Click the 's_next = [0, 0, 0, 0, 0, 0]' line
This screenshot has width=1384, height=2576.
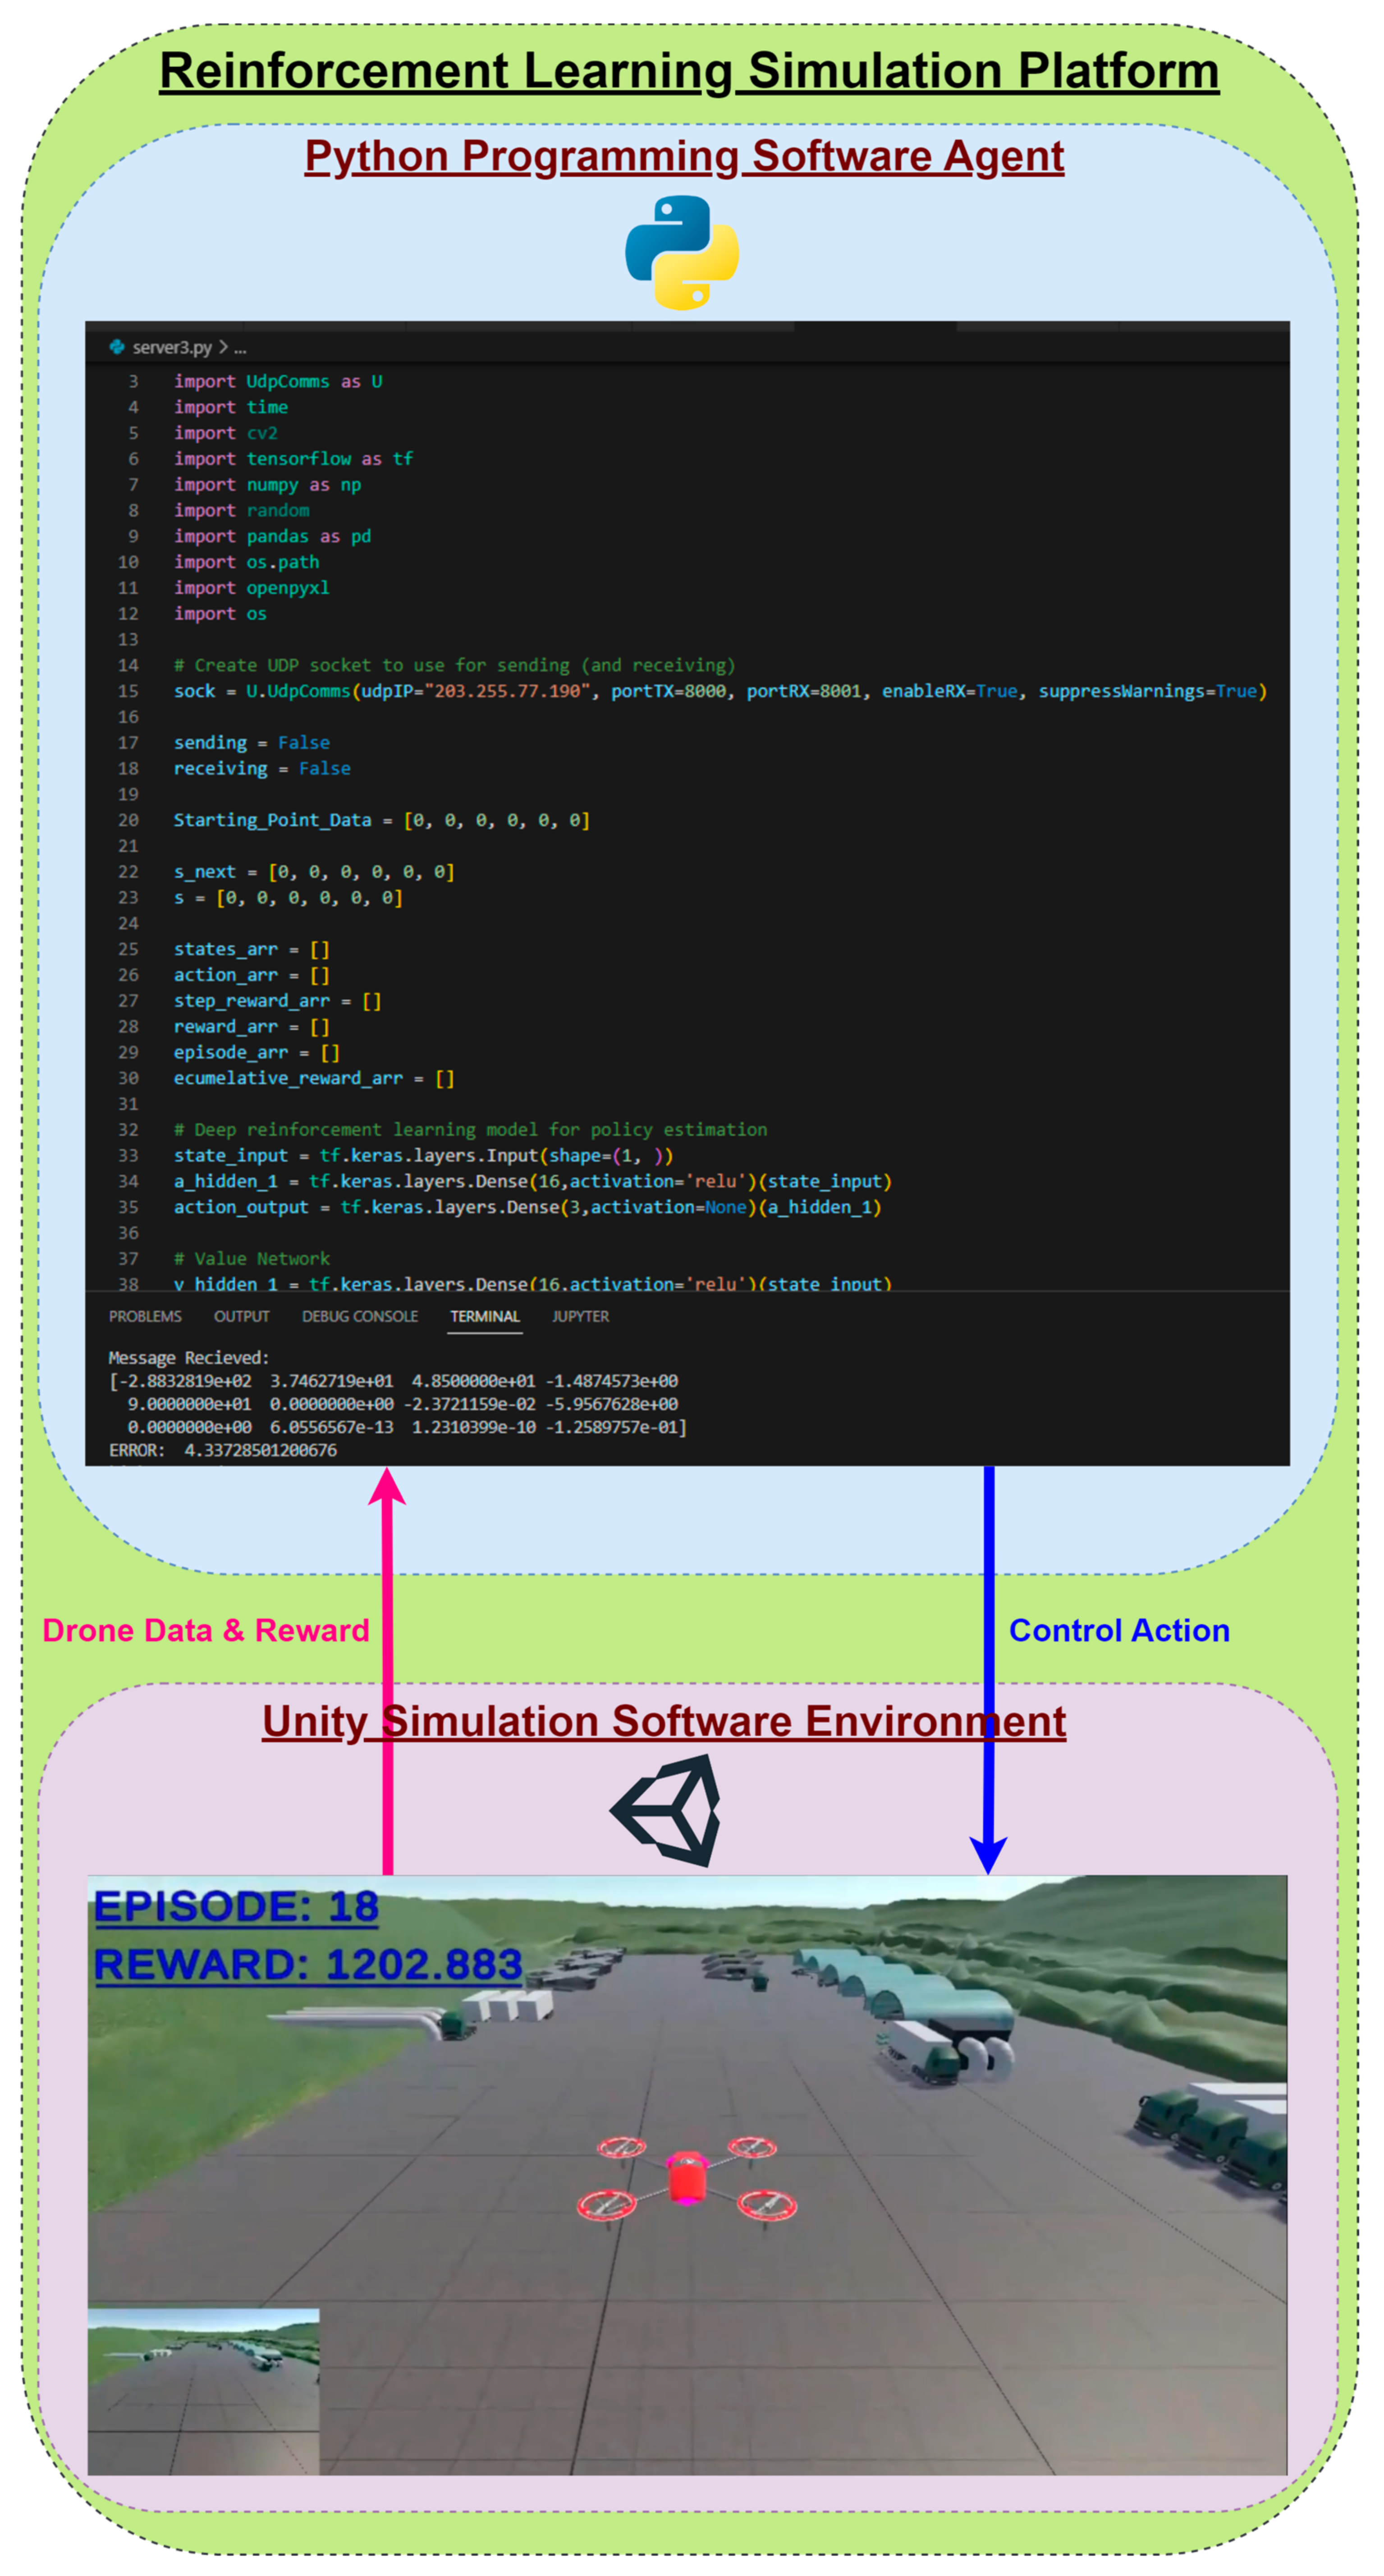coord(314,872)
